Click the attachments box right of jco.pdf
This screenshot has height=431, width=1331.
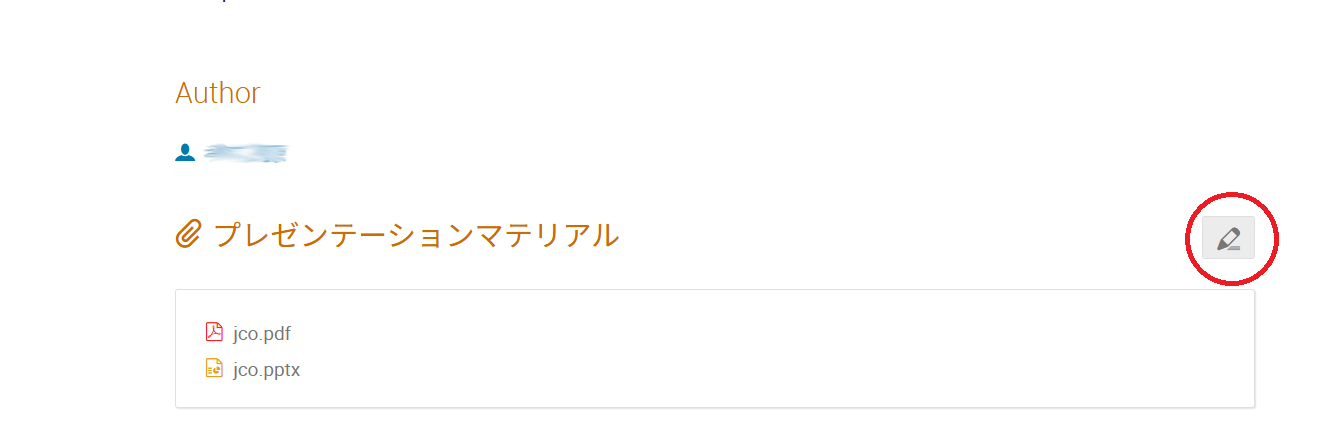click(700, 334)
